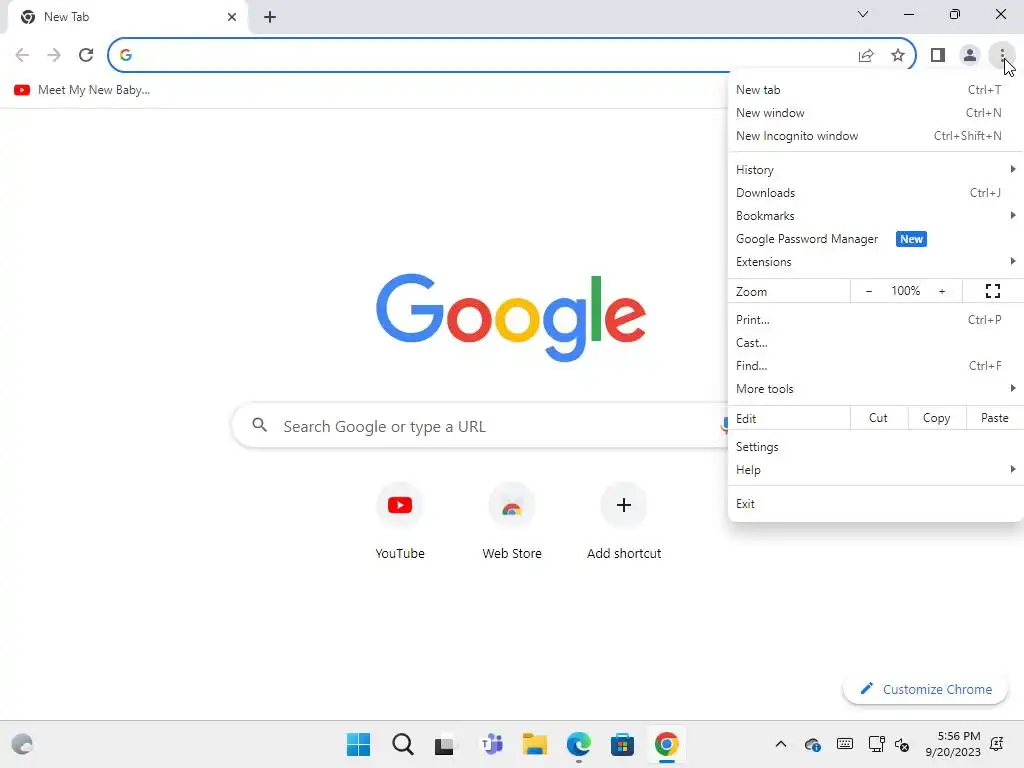Viewport: 1024px width, 768px height.
Task: Click the forward navigation arrow
Action: tap(54, 55)
